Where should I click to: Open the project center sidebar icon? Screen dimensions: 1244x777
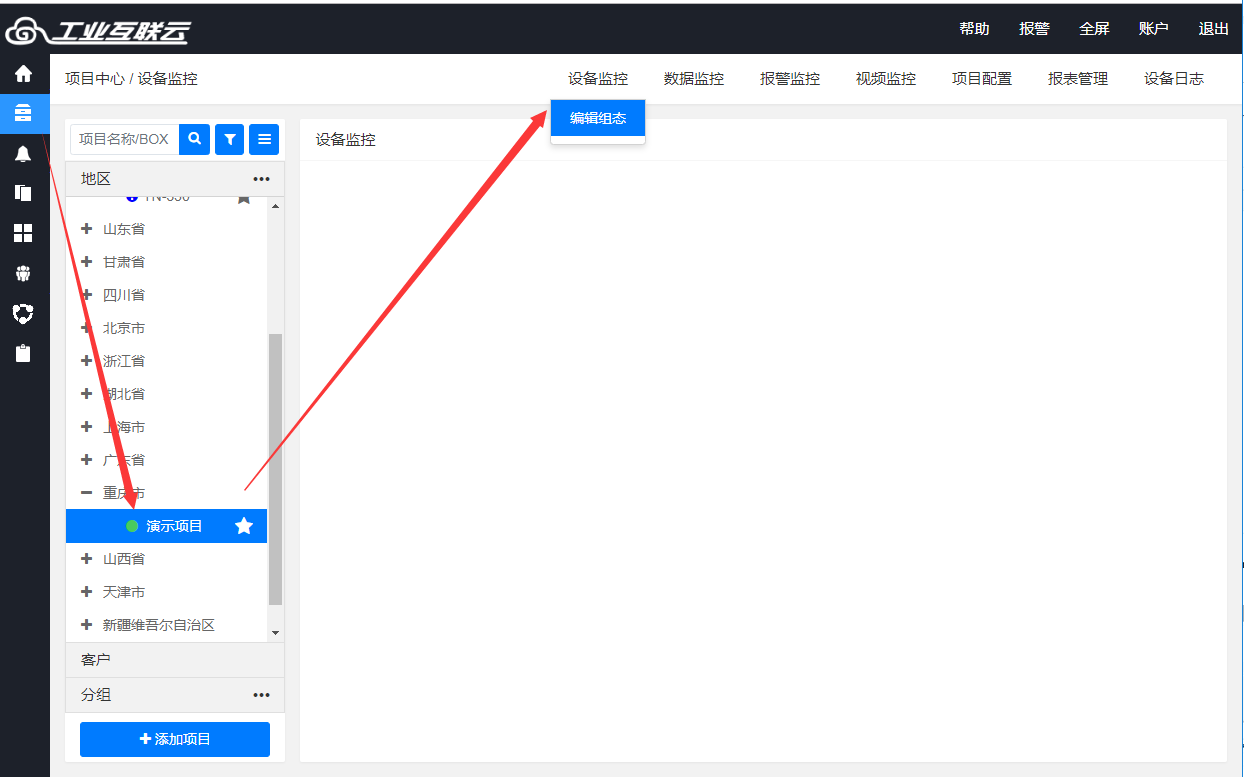[x=23, y=113]
